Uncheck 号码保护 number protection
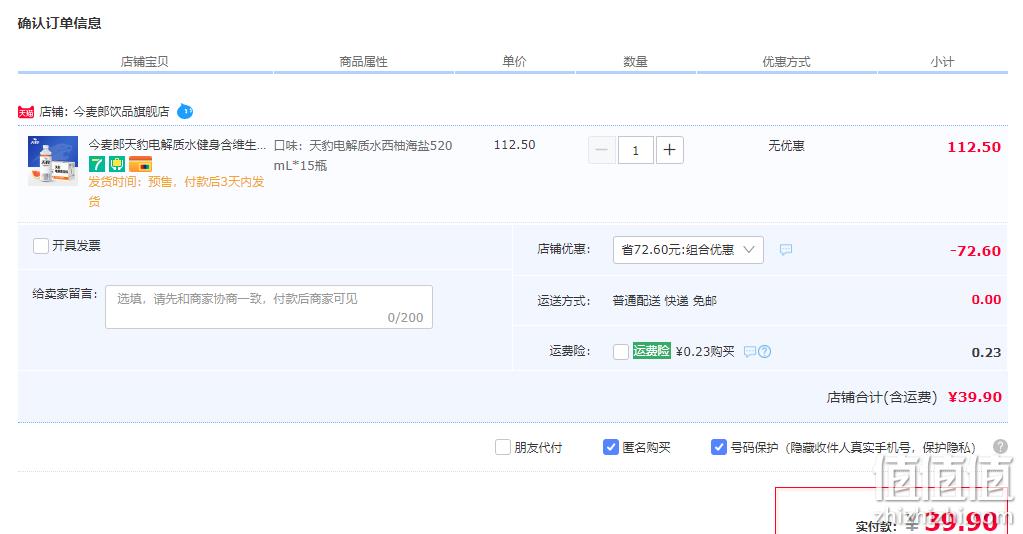1023x534 pixels. (x=718, y=447)
